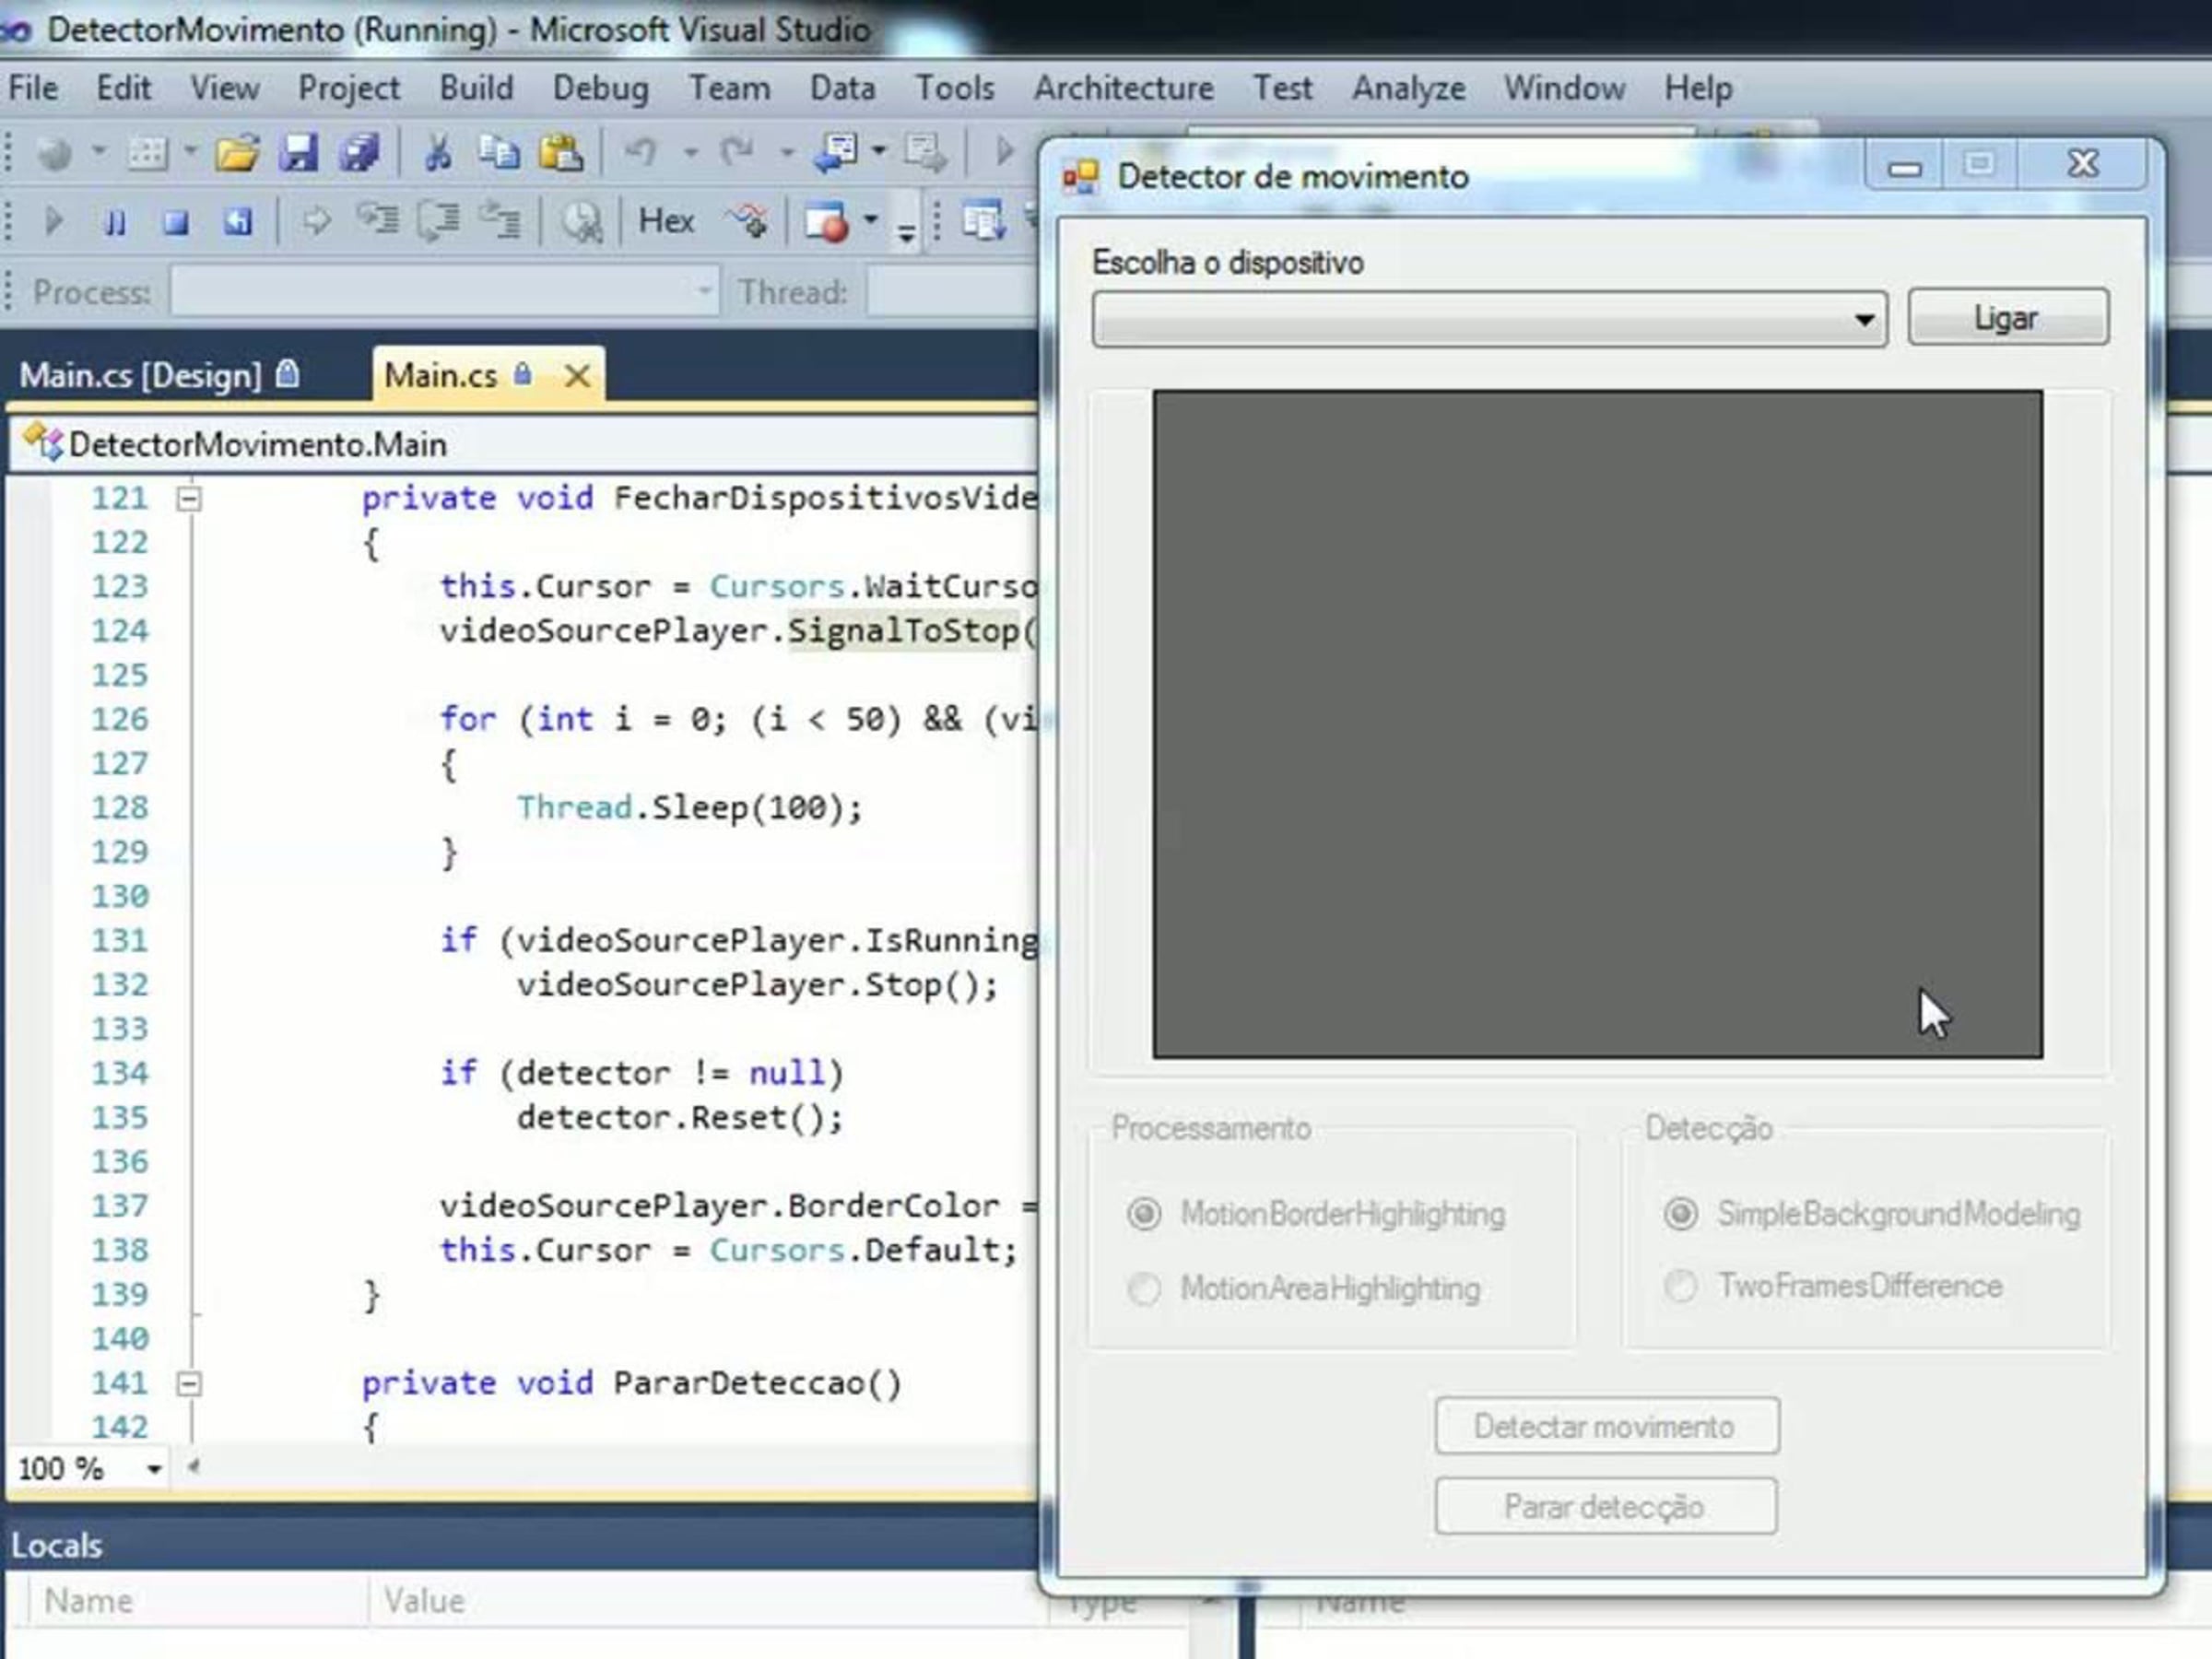
Task: Switch to Main.cs [Design] tab
Action: tap(142, 376)
